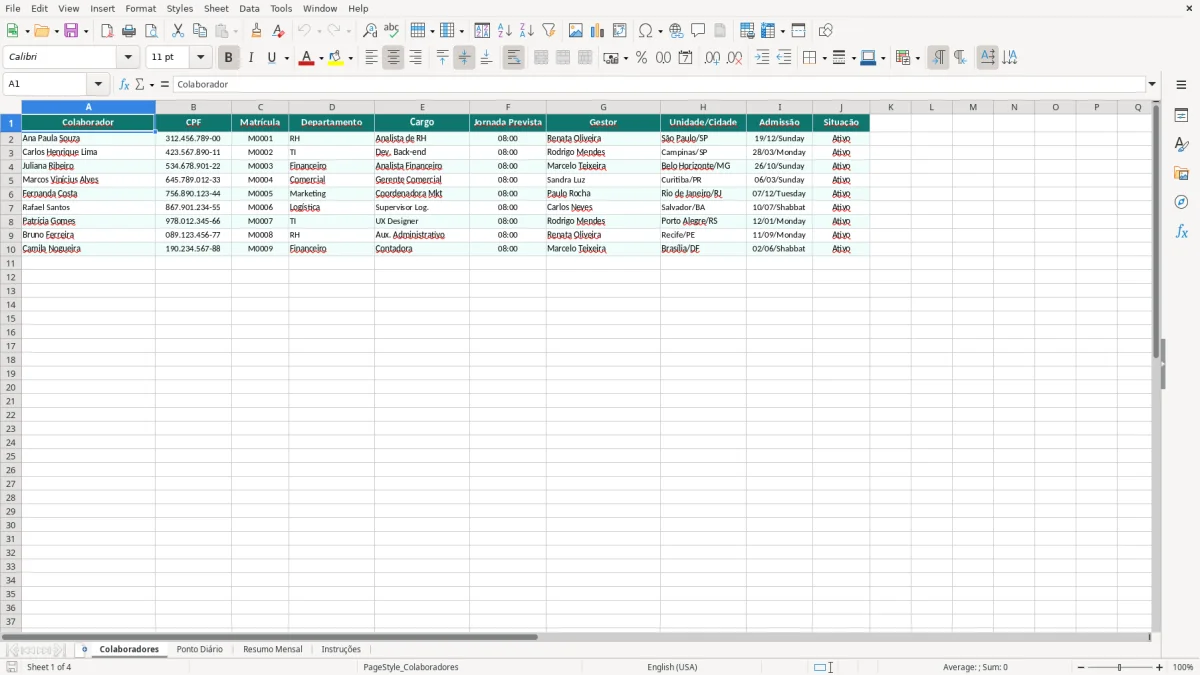This screenshot has width=1200, height=675.
Task: Switch to the Resumo Mensal sheet tab
Action: coord(272,649)
